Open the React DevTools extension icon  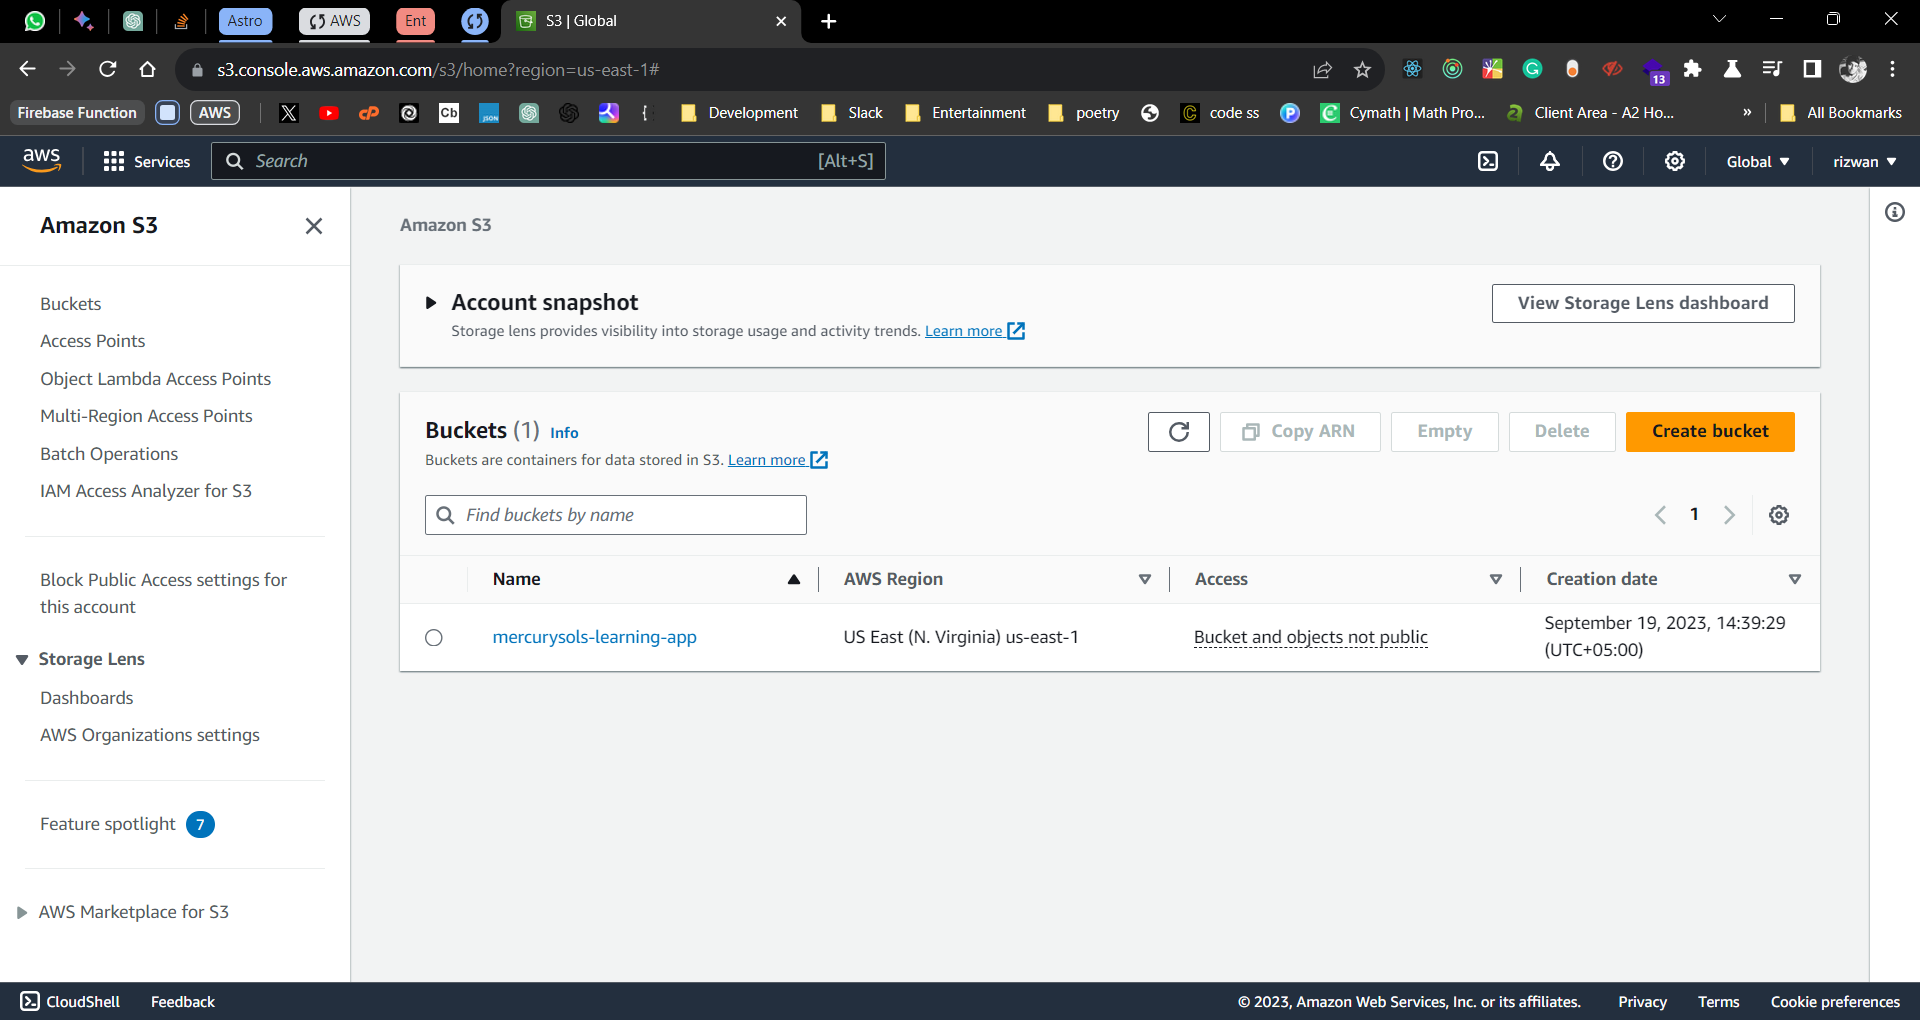pyautogui.click(x=1412, y=69)
